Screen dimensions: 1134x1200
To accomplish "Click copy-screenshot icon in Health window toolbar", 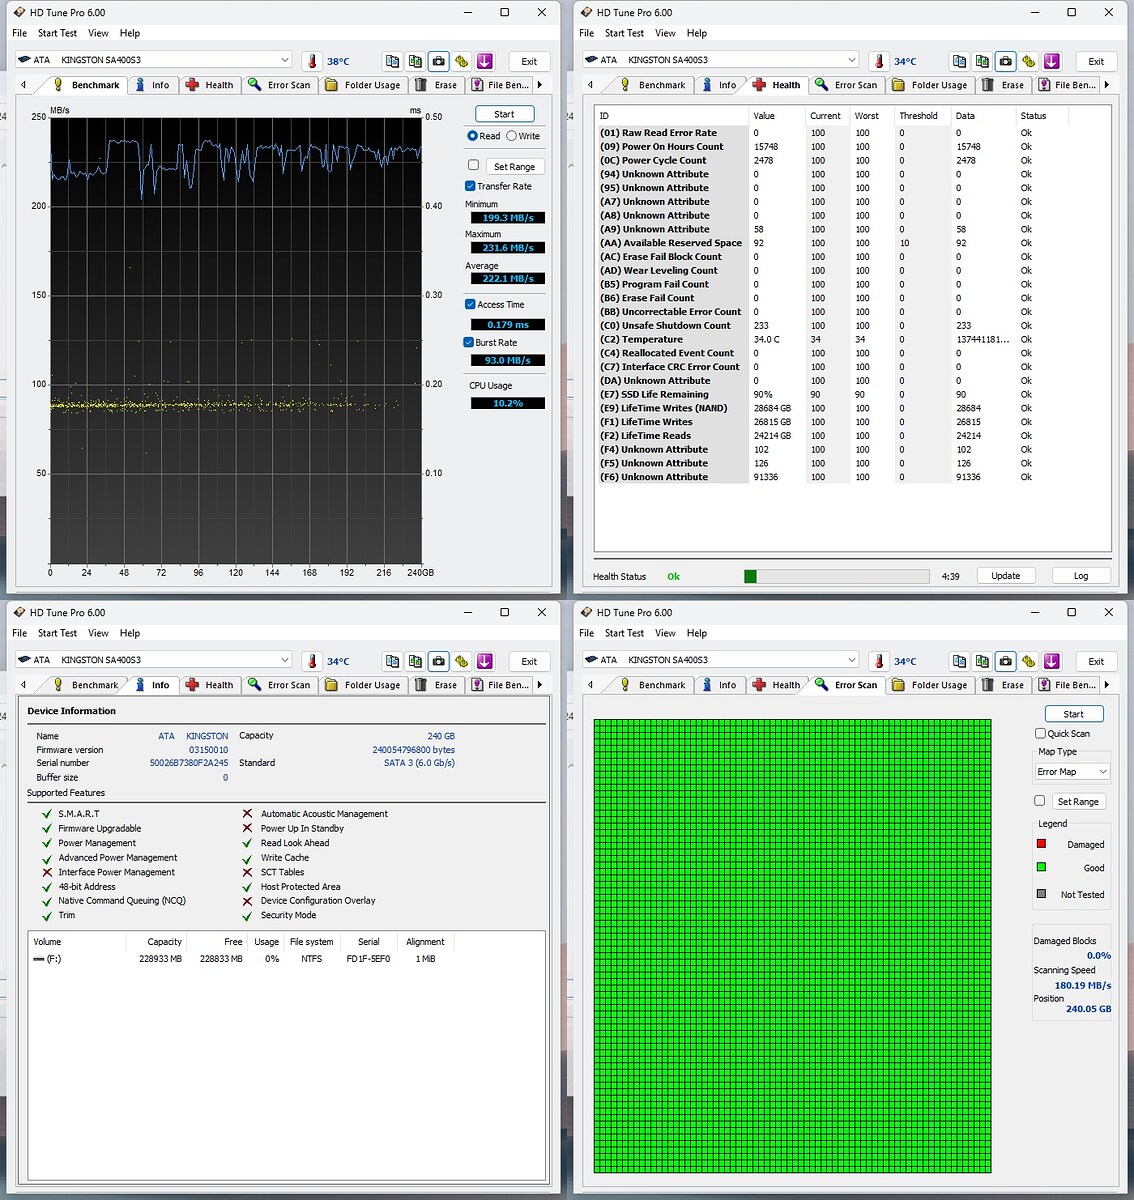I will pyautogui.click(x=982, y=61).
